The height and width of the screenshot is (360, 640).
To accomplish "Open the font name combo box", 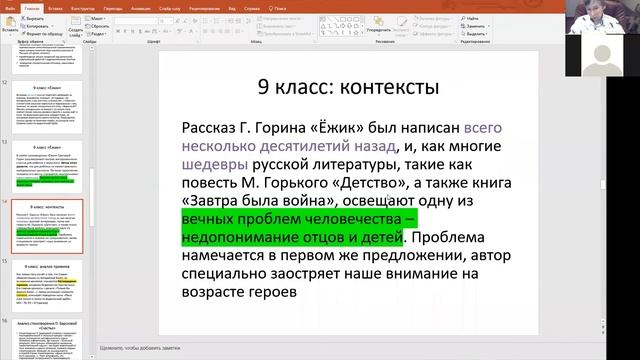I will [135, 21].
